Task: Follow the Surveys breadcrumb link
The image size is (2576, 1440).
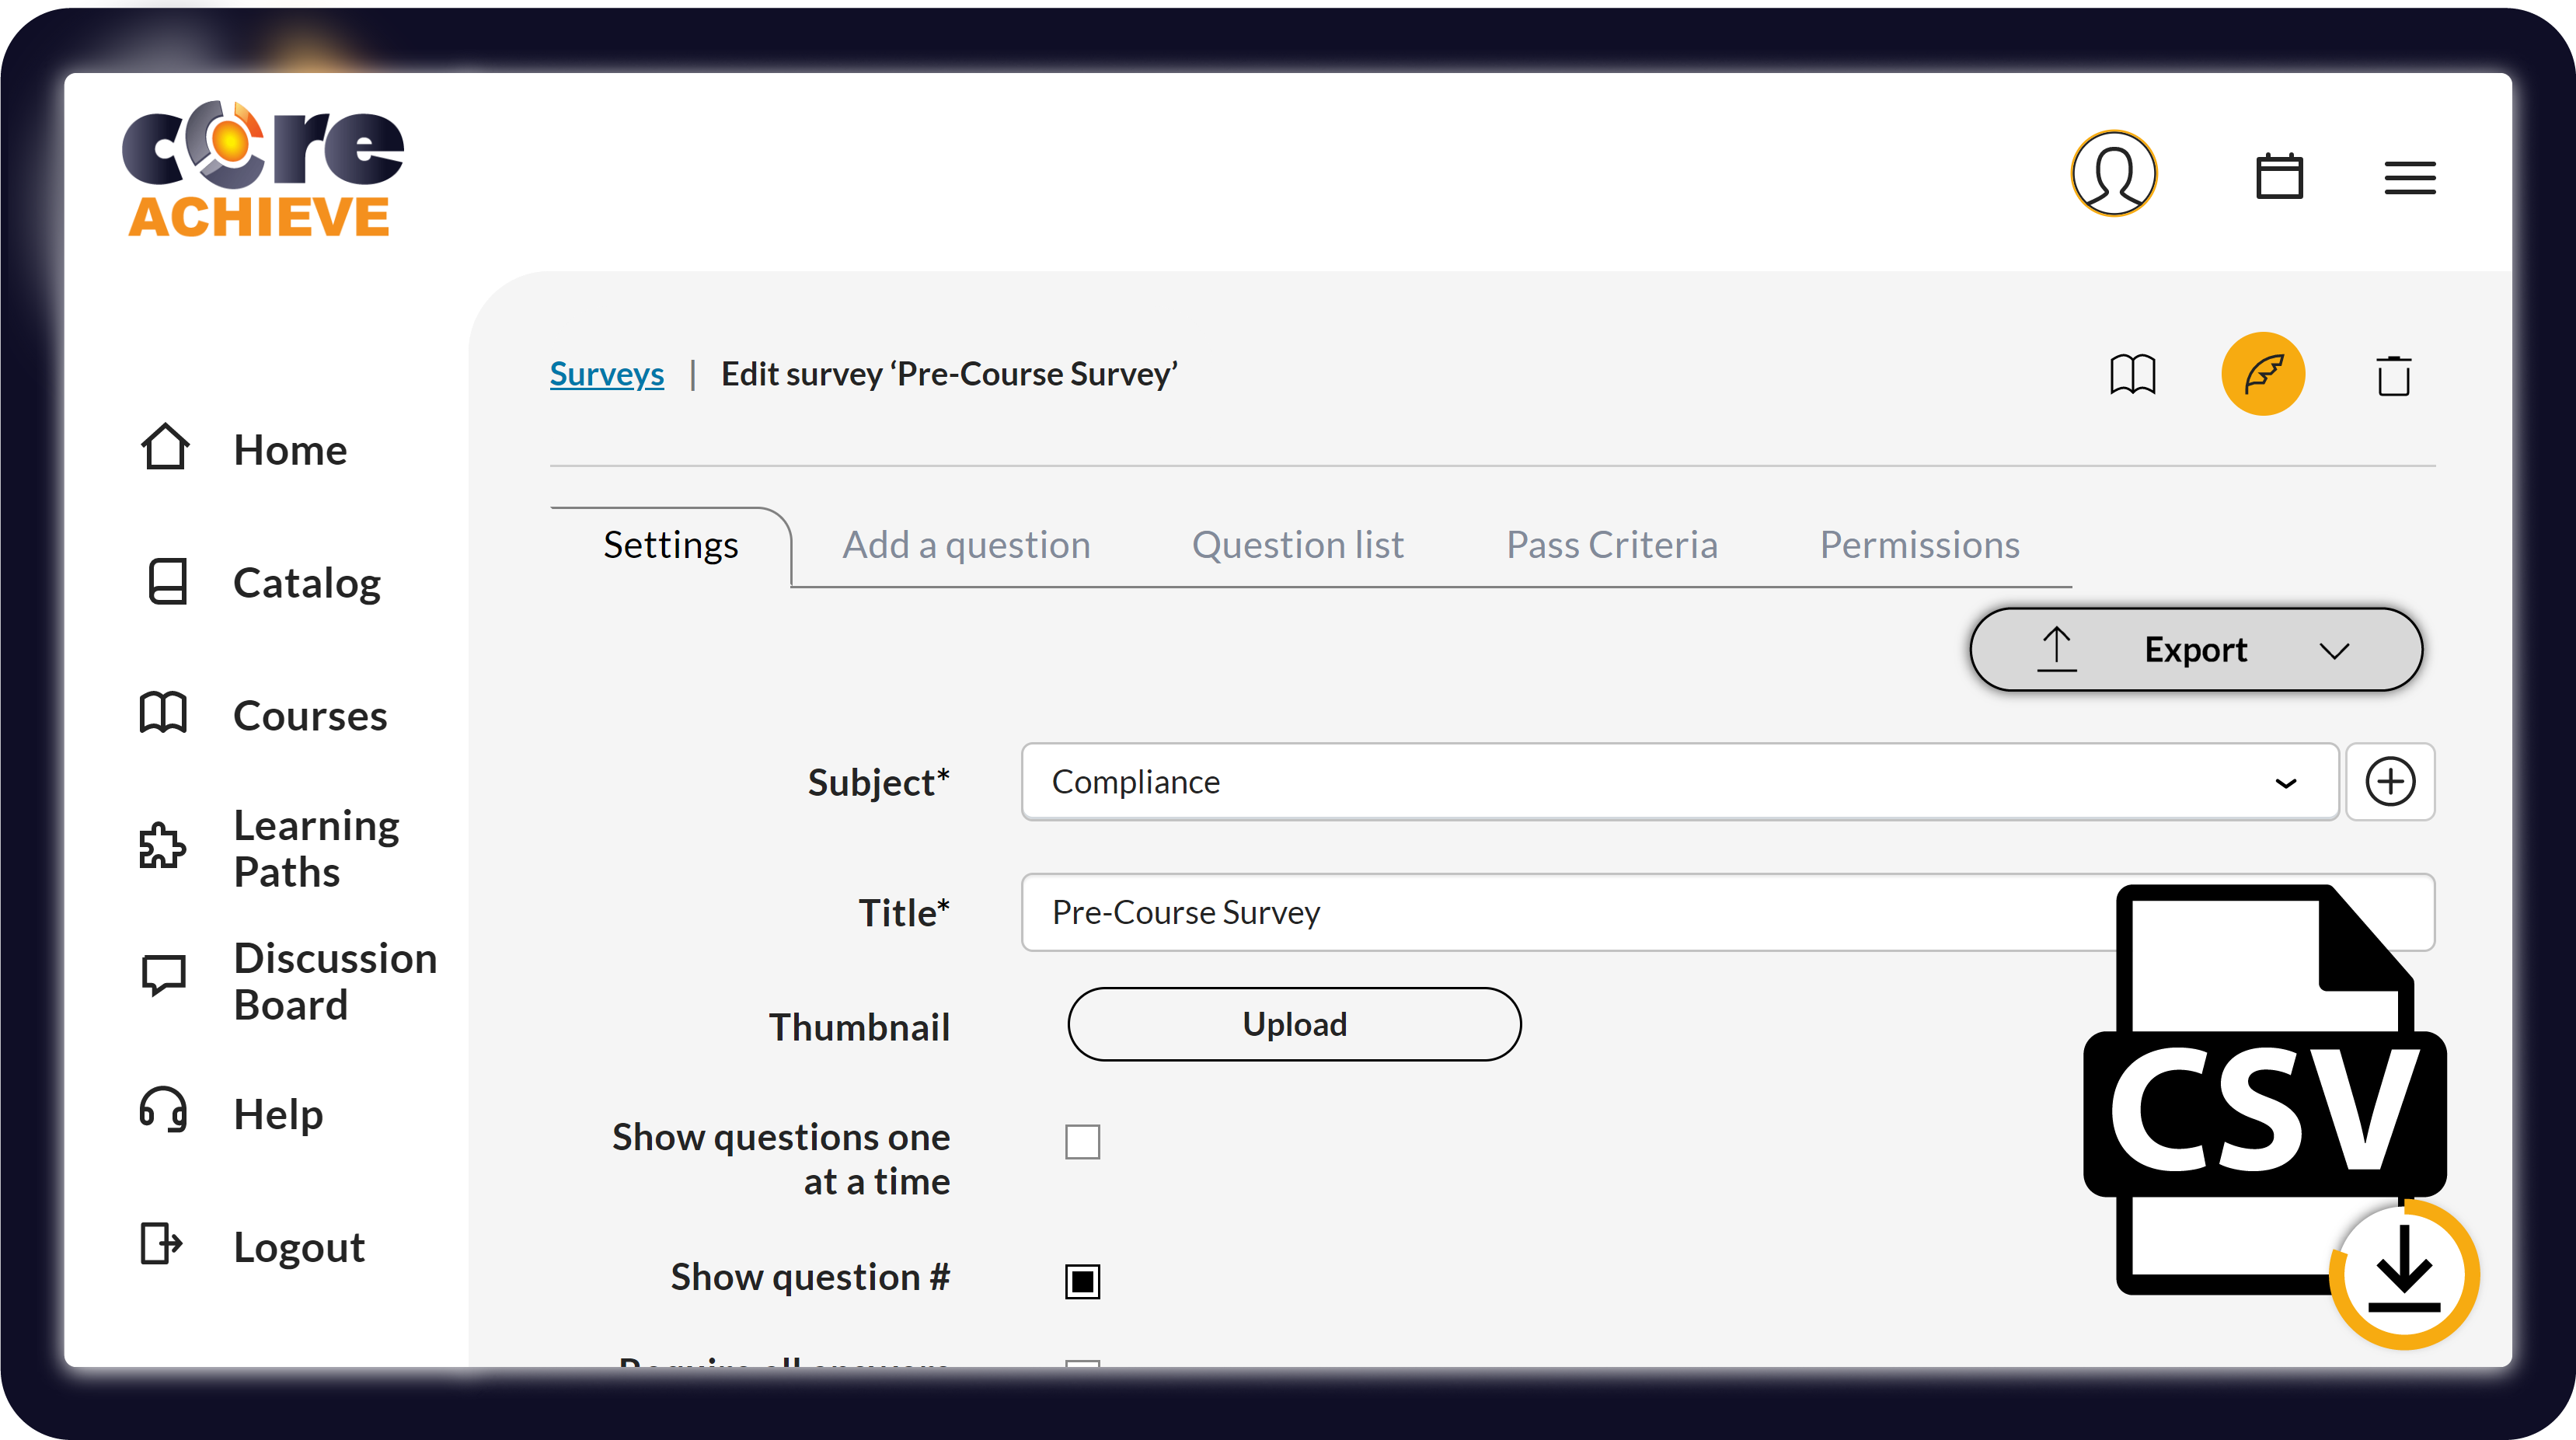Action: (607, 374)
